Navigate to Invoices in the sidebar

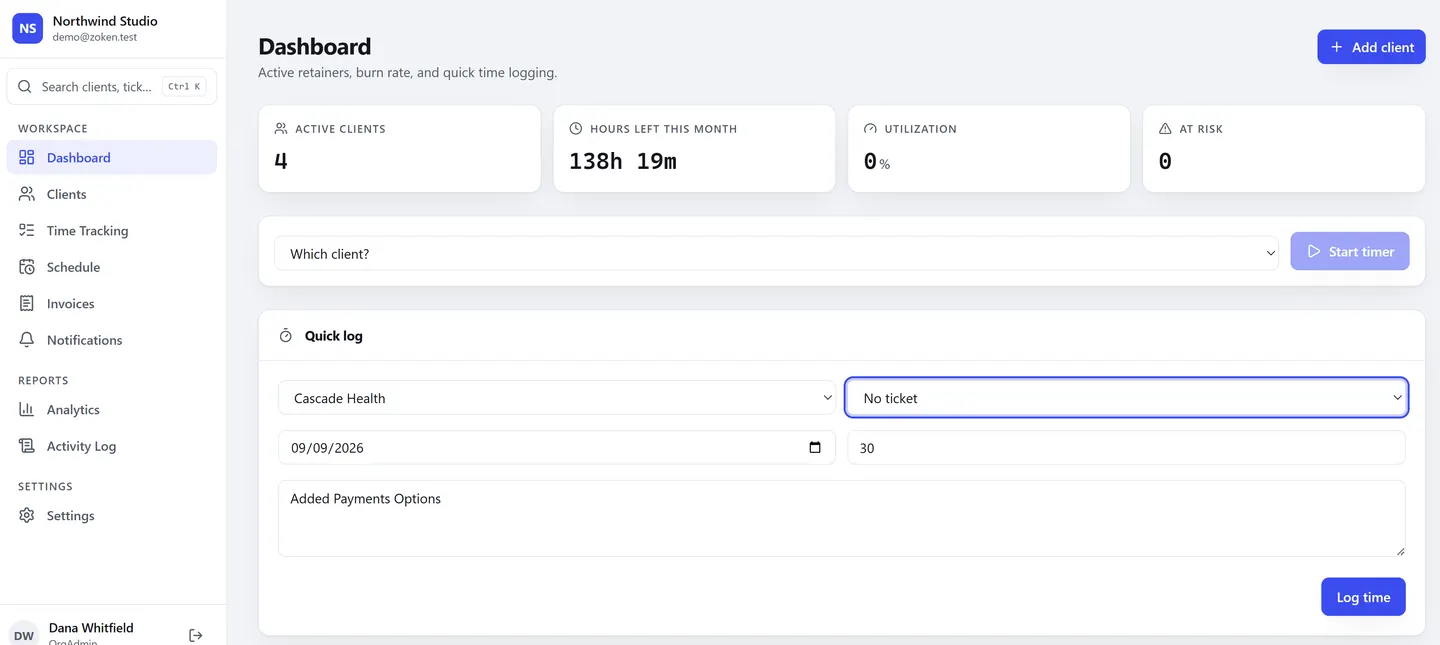click(x=112, y=303)
